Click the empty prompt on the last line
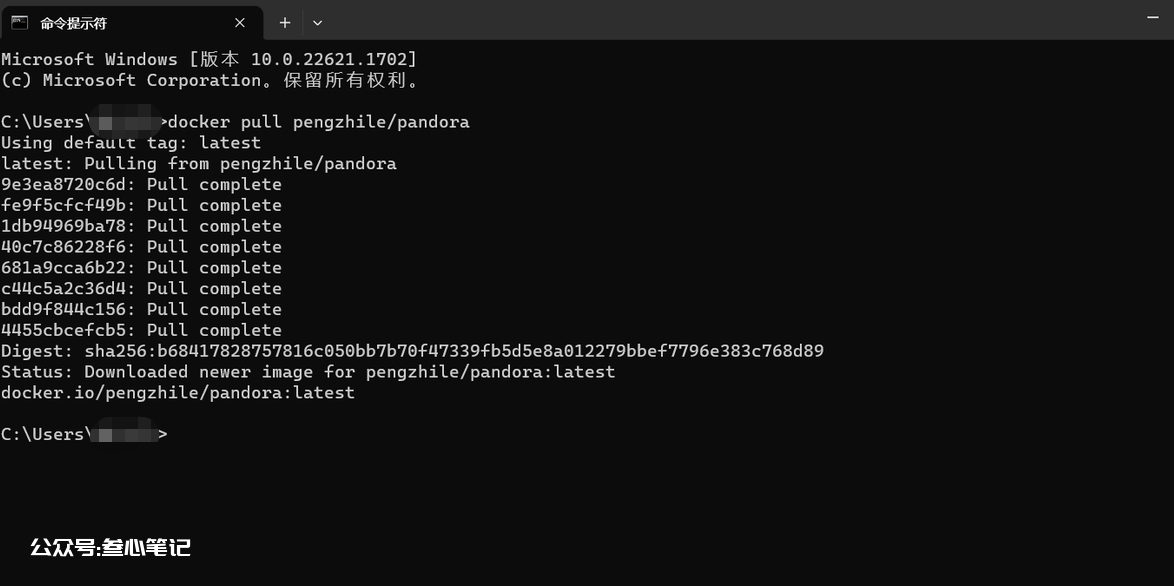This screenshot has width=1174, height=586. 85,434
